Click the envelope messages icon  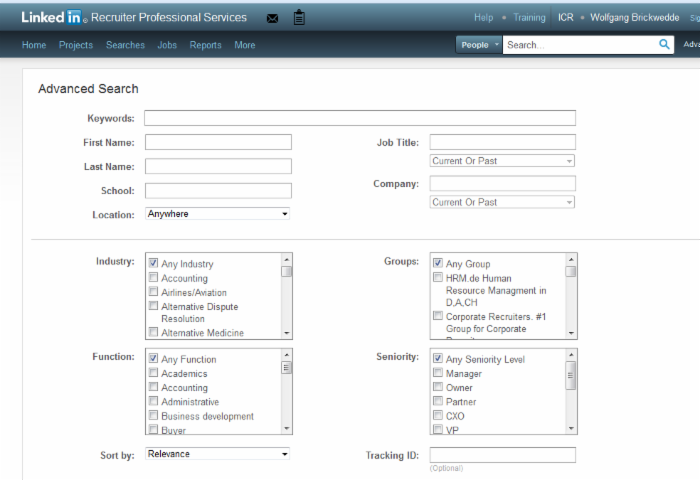pos(273,18)
